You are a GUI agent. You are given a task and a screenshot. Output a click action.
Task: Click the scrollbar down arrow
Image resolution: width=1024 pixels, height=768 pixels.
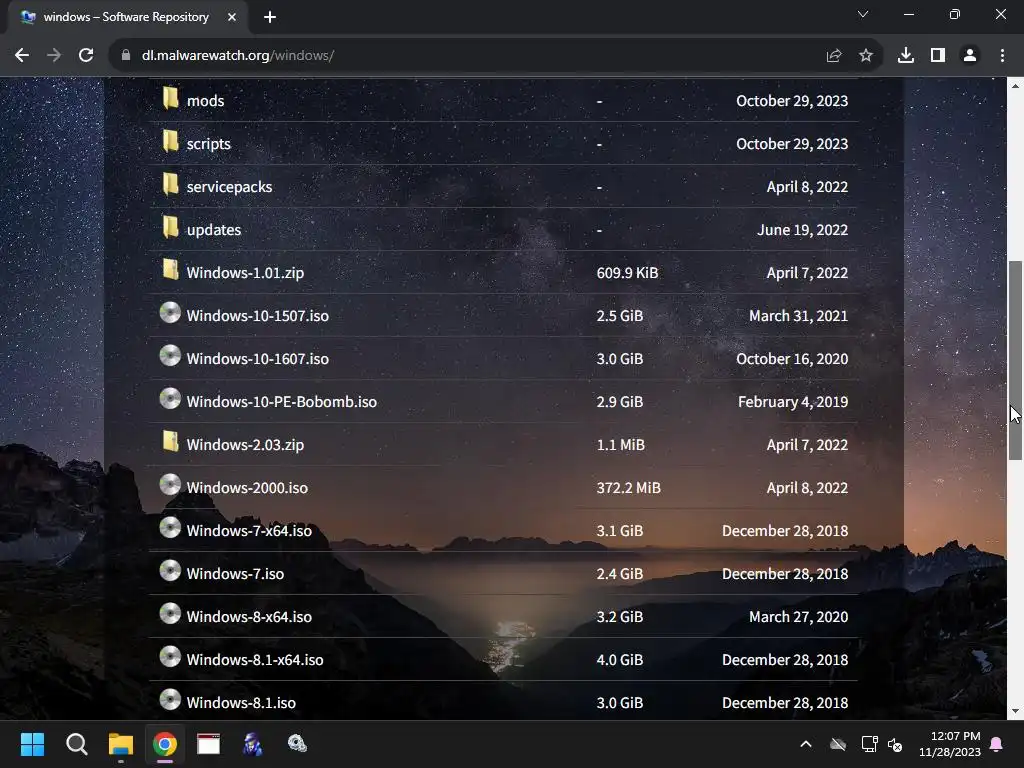point(1015,711)
